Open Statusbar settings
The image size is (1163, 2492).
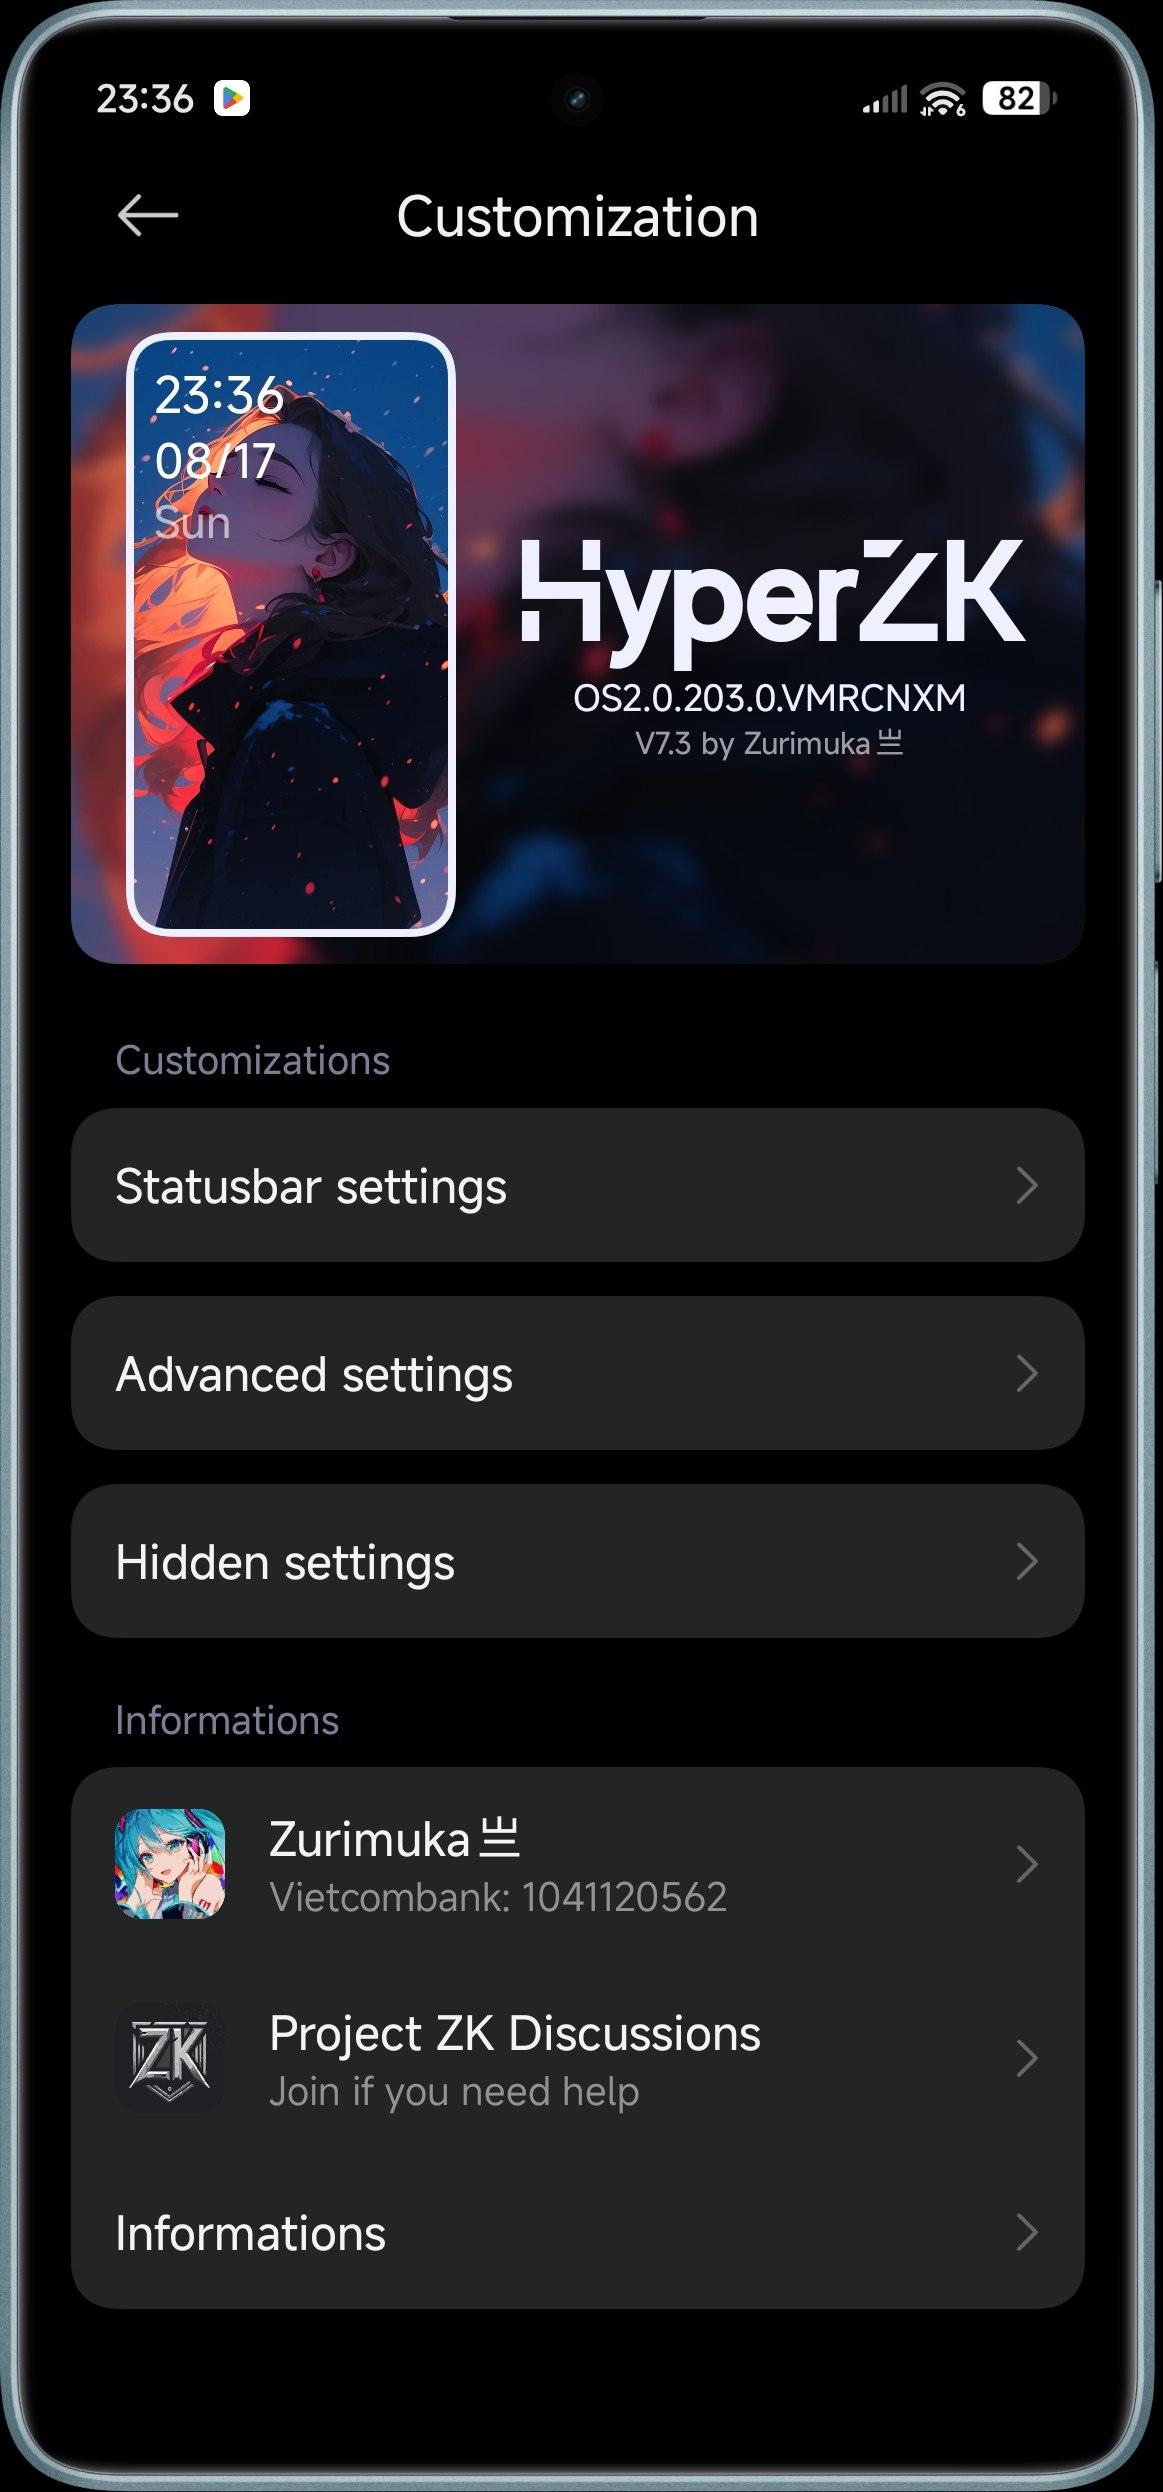578,1185
